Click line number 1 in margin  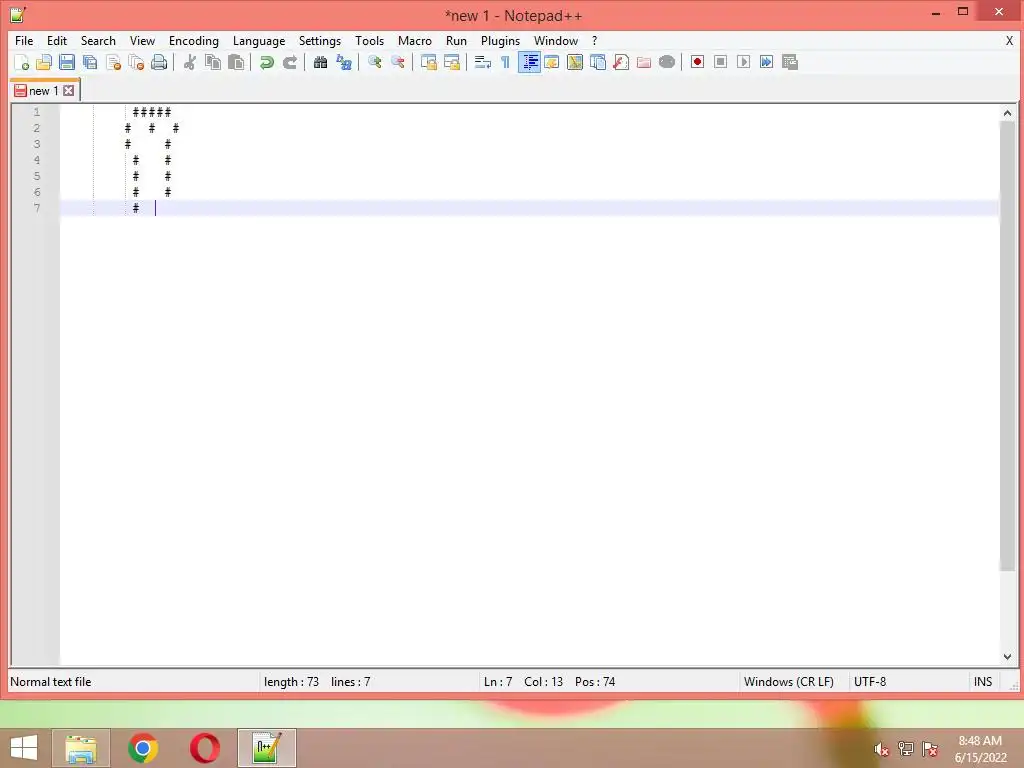(37, 112)
